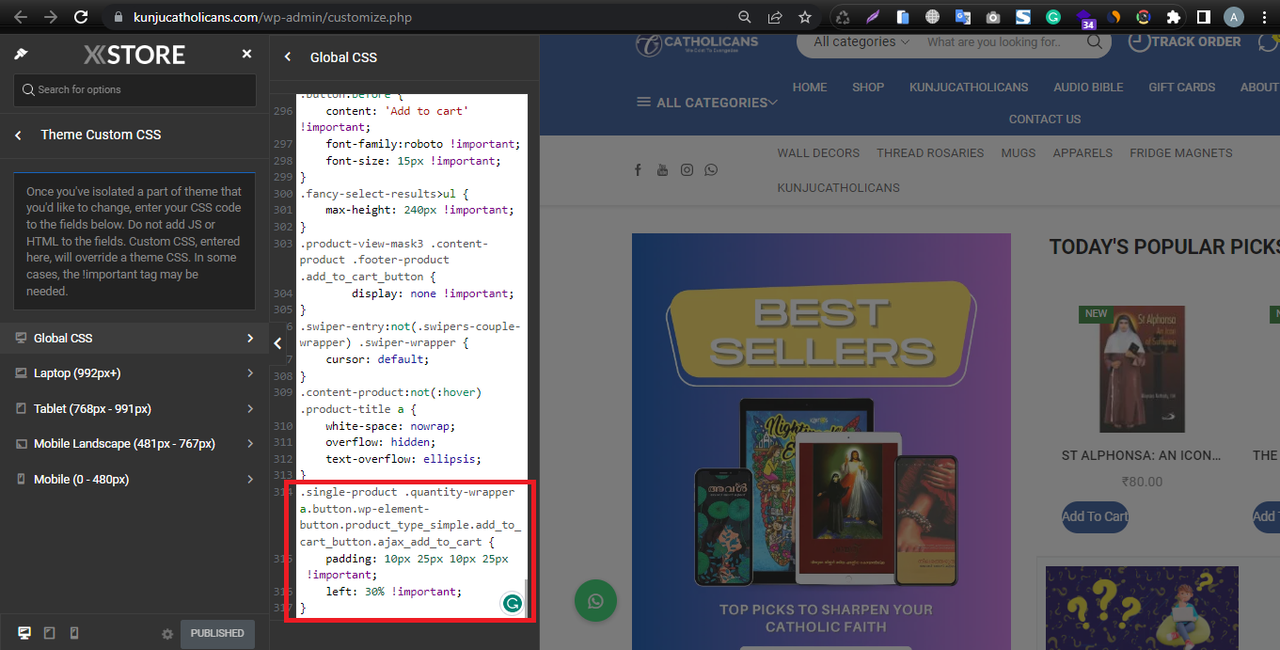This screenshot has width=1280, height=650.
Task: Open the Extensions puzzle menu
Action: tap(1173, 17)
